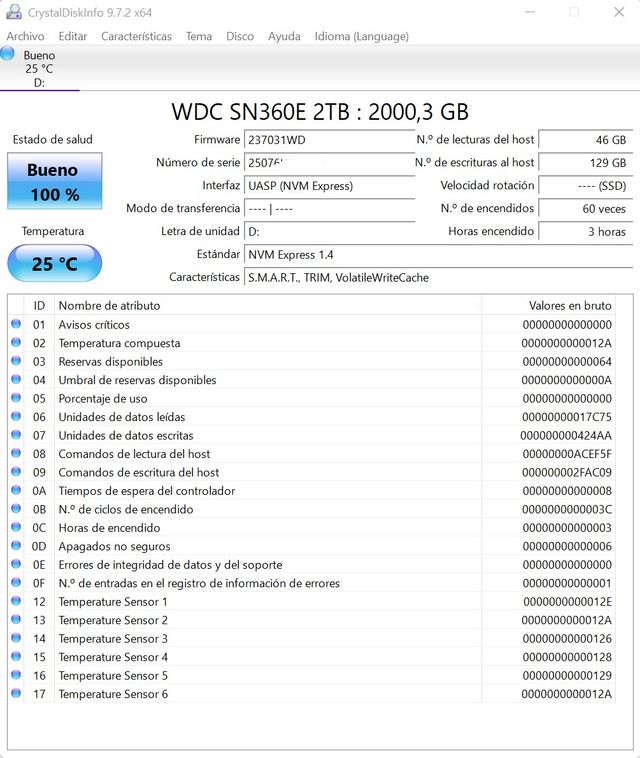Open the Archivo menu
640x758 pixels.
click(25, 36)
